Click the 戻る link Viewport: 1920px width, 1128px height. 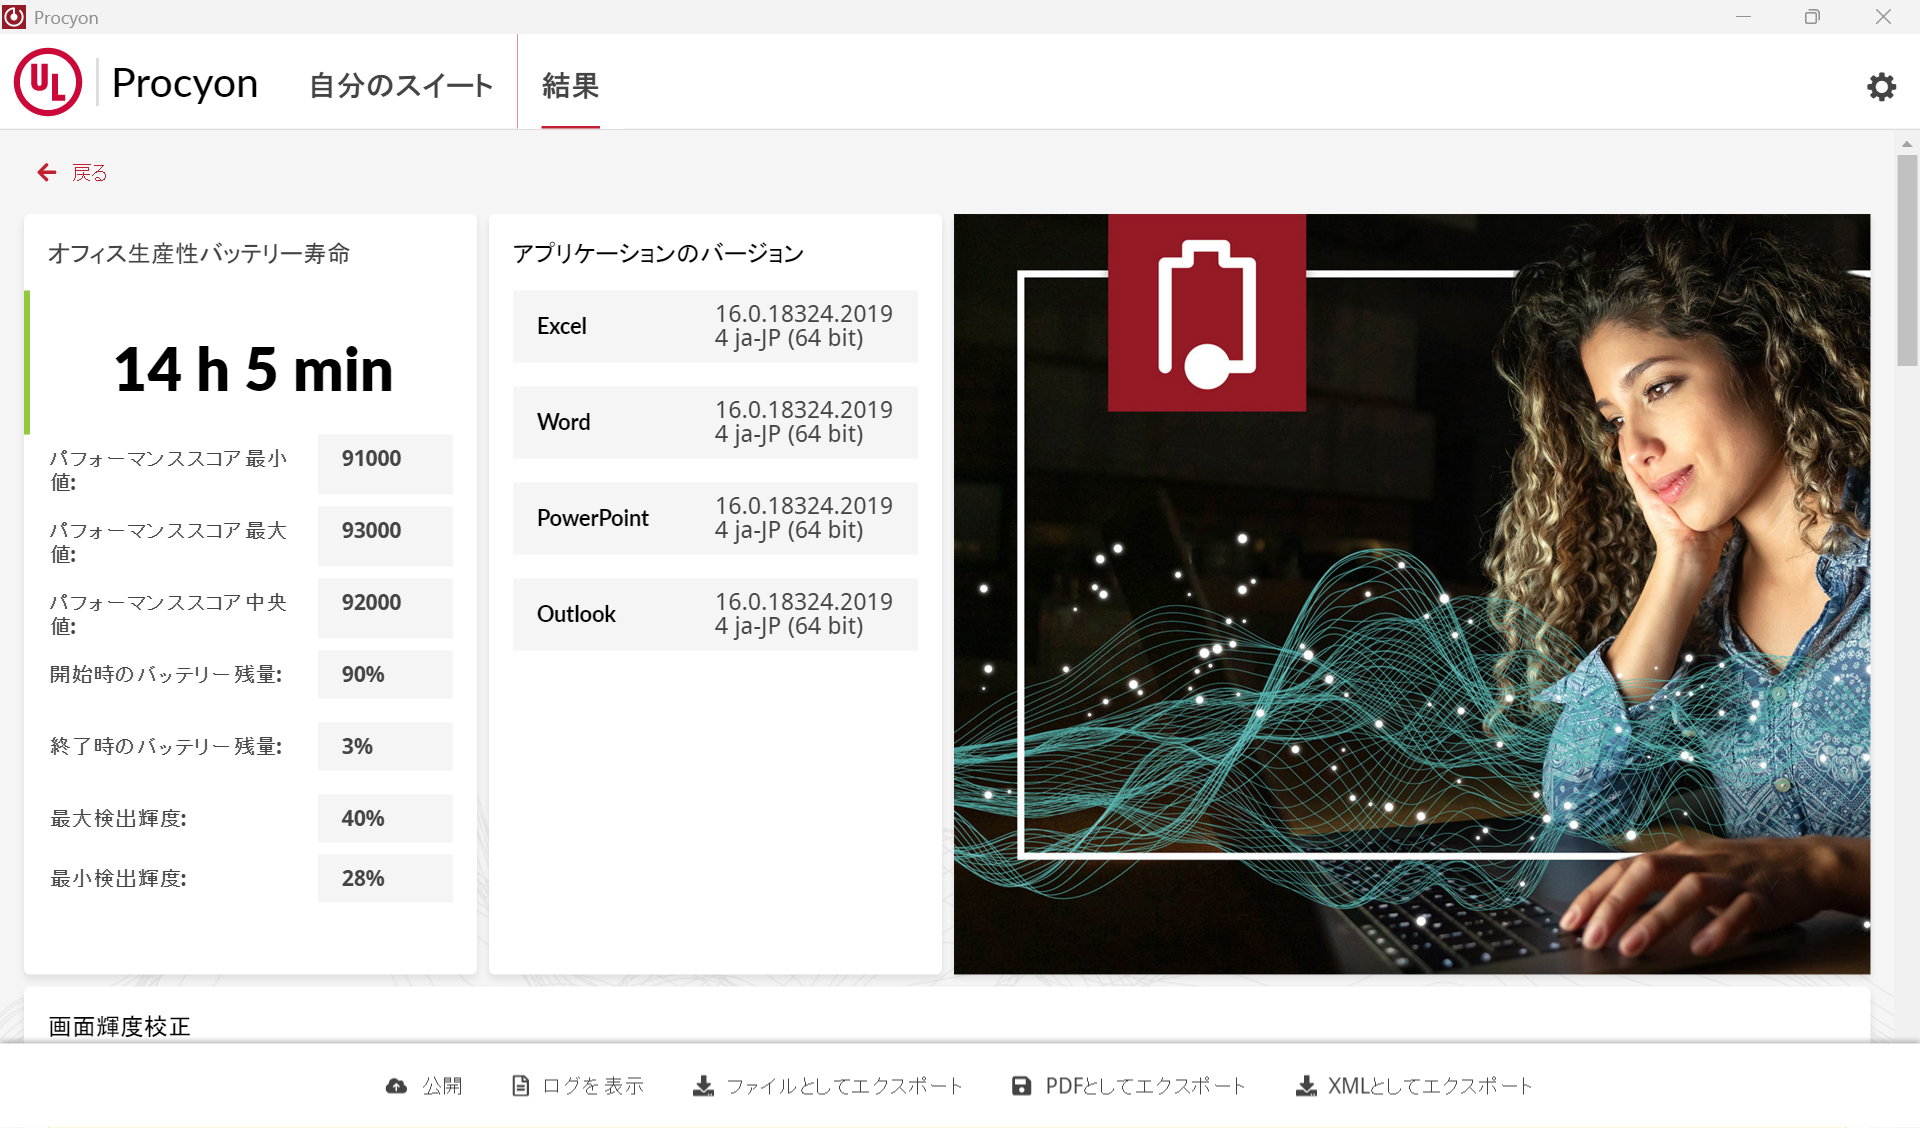pyautogui.click(x=90, y=173)
